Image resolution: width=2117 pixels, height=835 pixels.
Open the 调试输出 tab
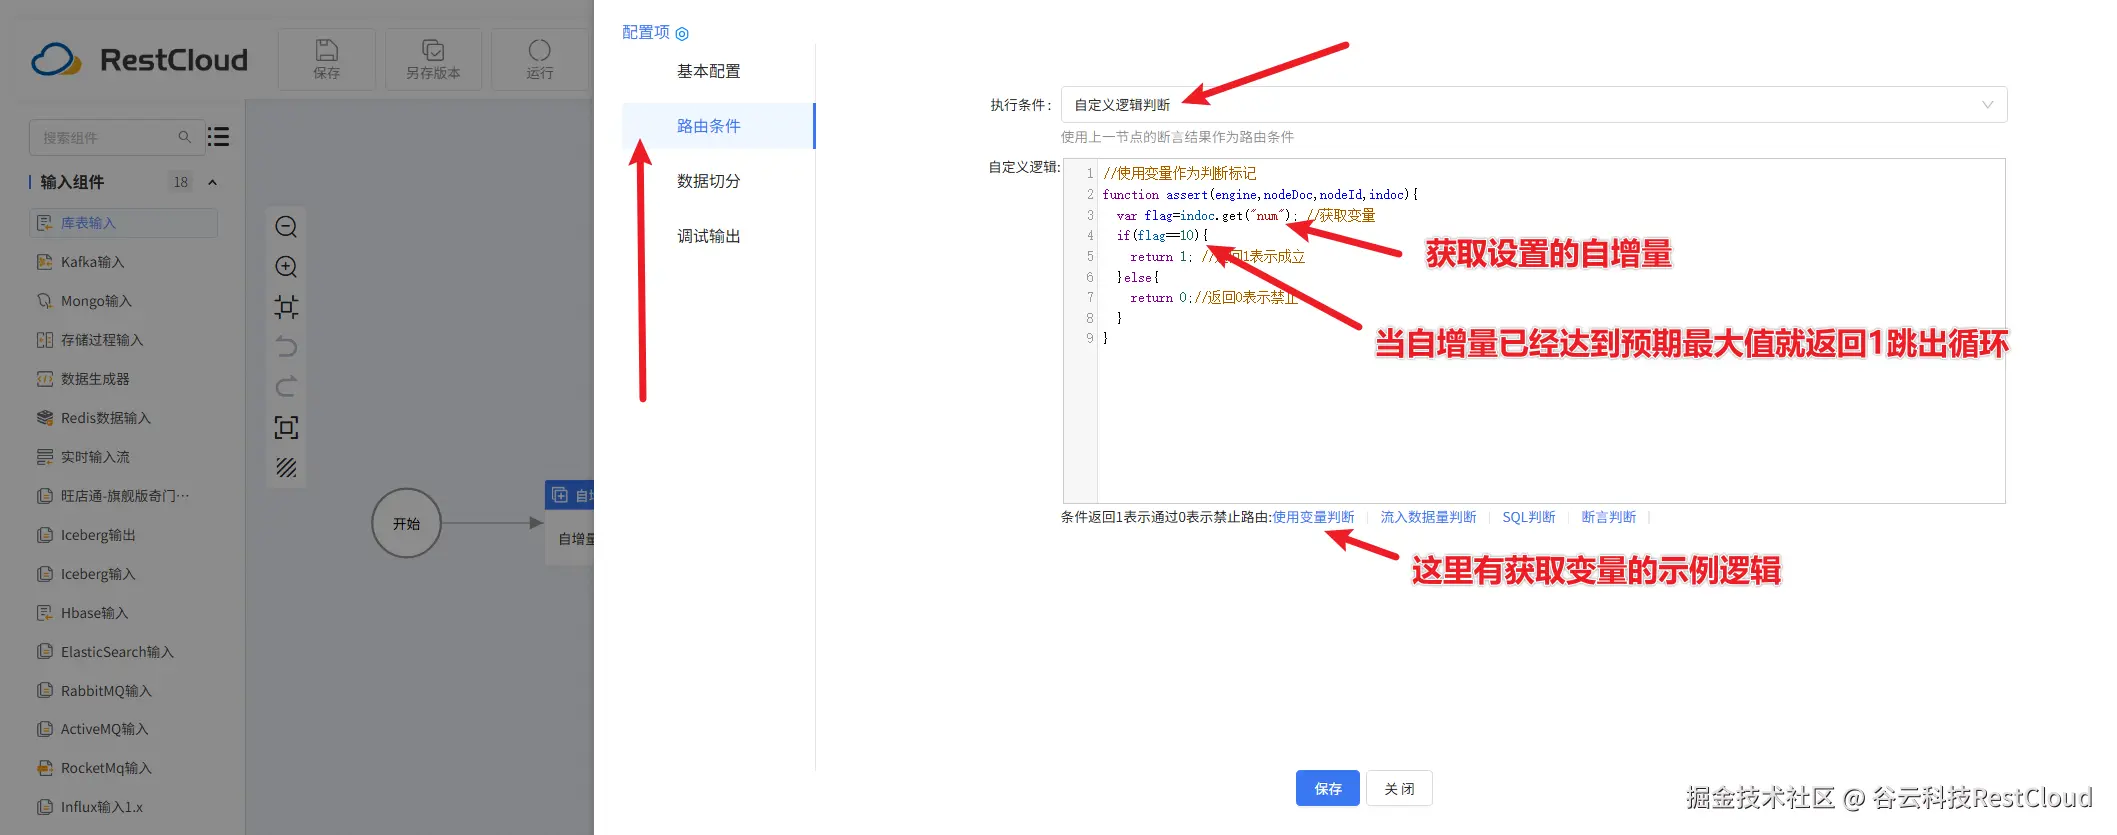click(x=708, y=236)
